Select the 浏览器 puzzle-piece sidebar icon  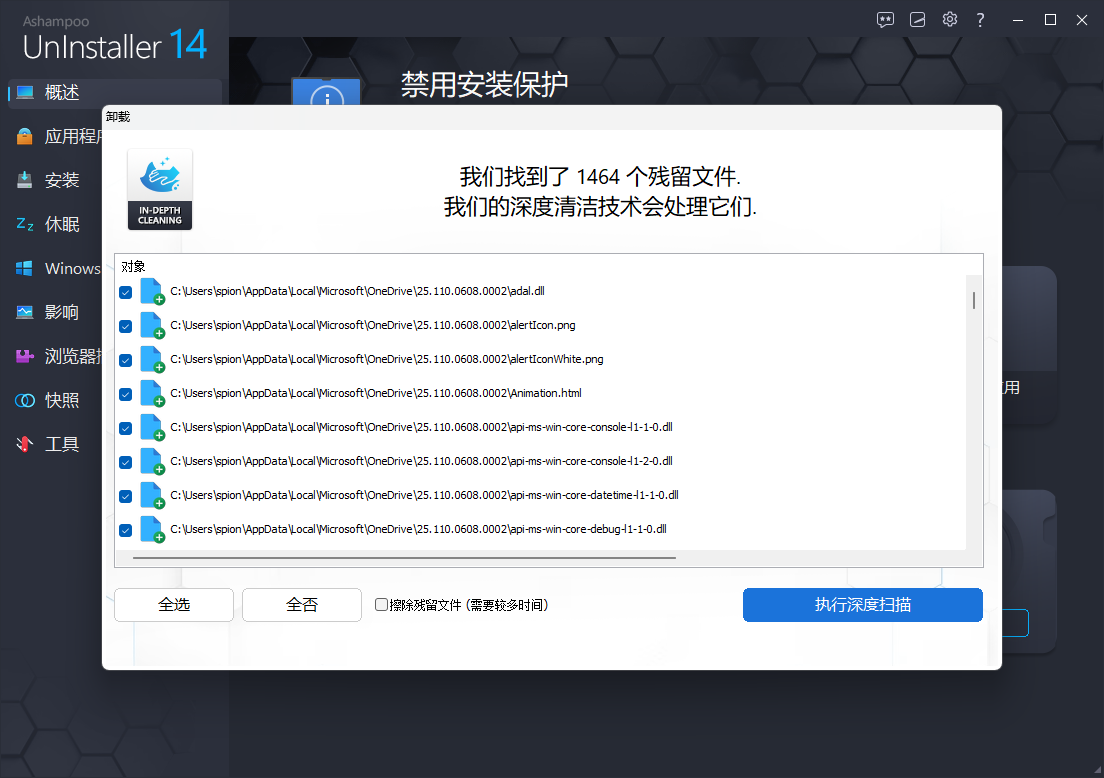[25, 356]
